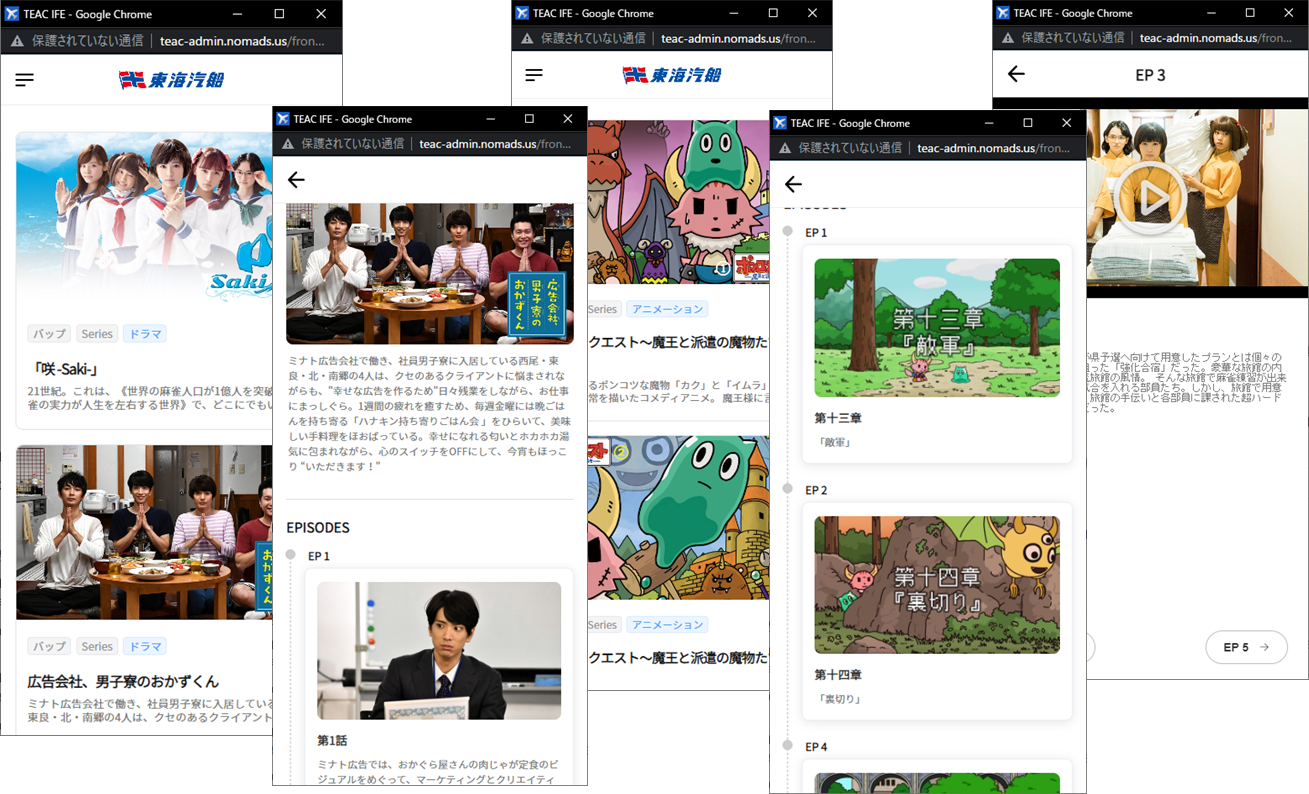1309x794 pixels.
Task: Select the EP 4 timeline label
Action: coord(816,747)
